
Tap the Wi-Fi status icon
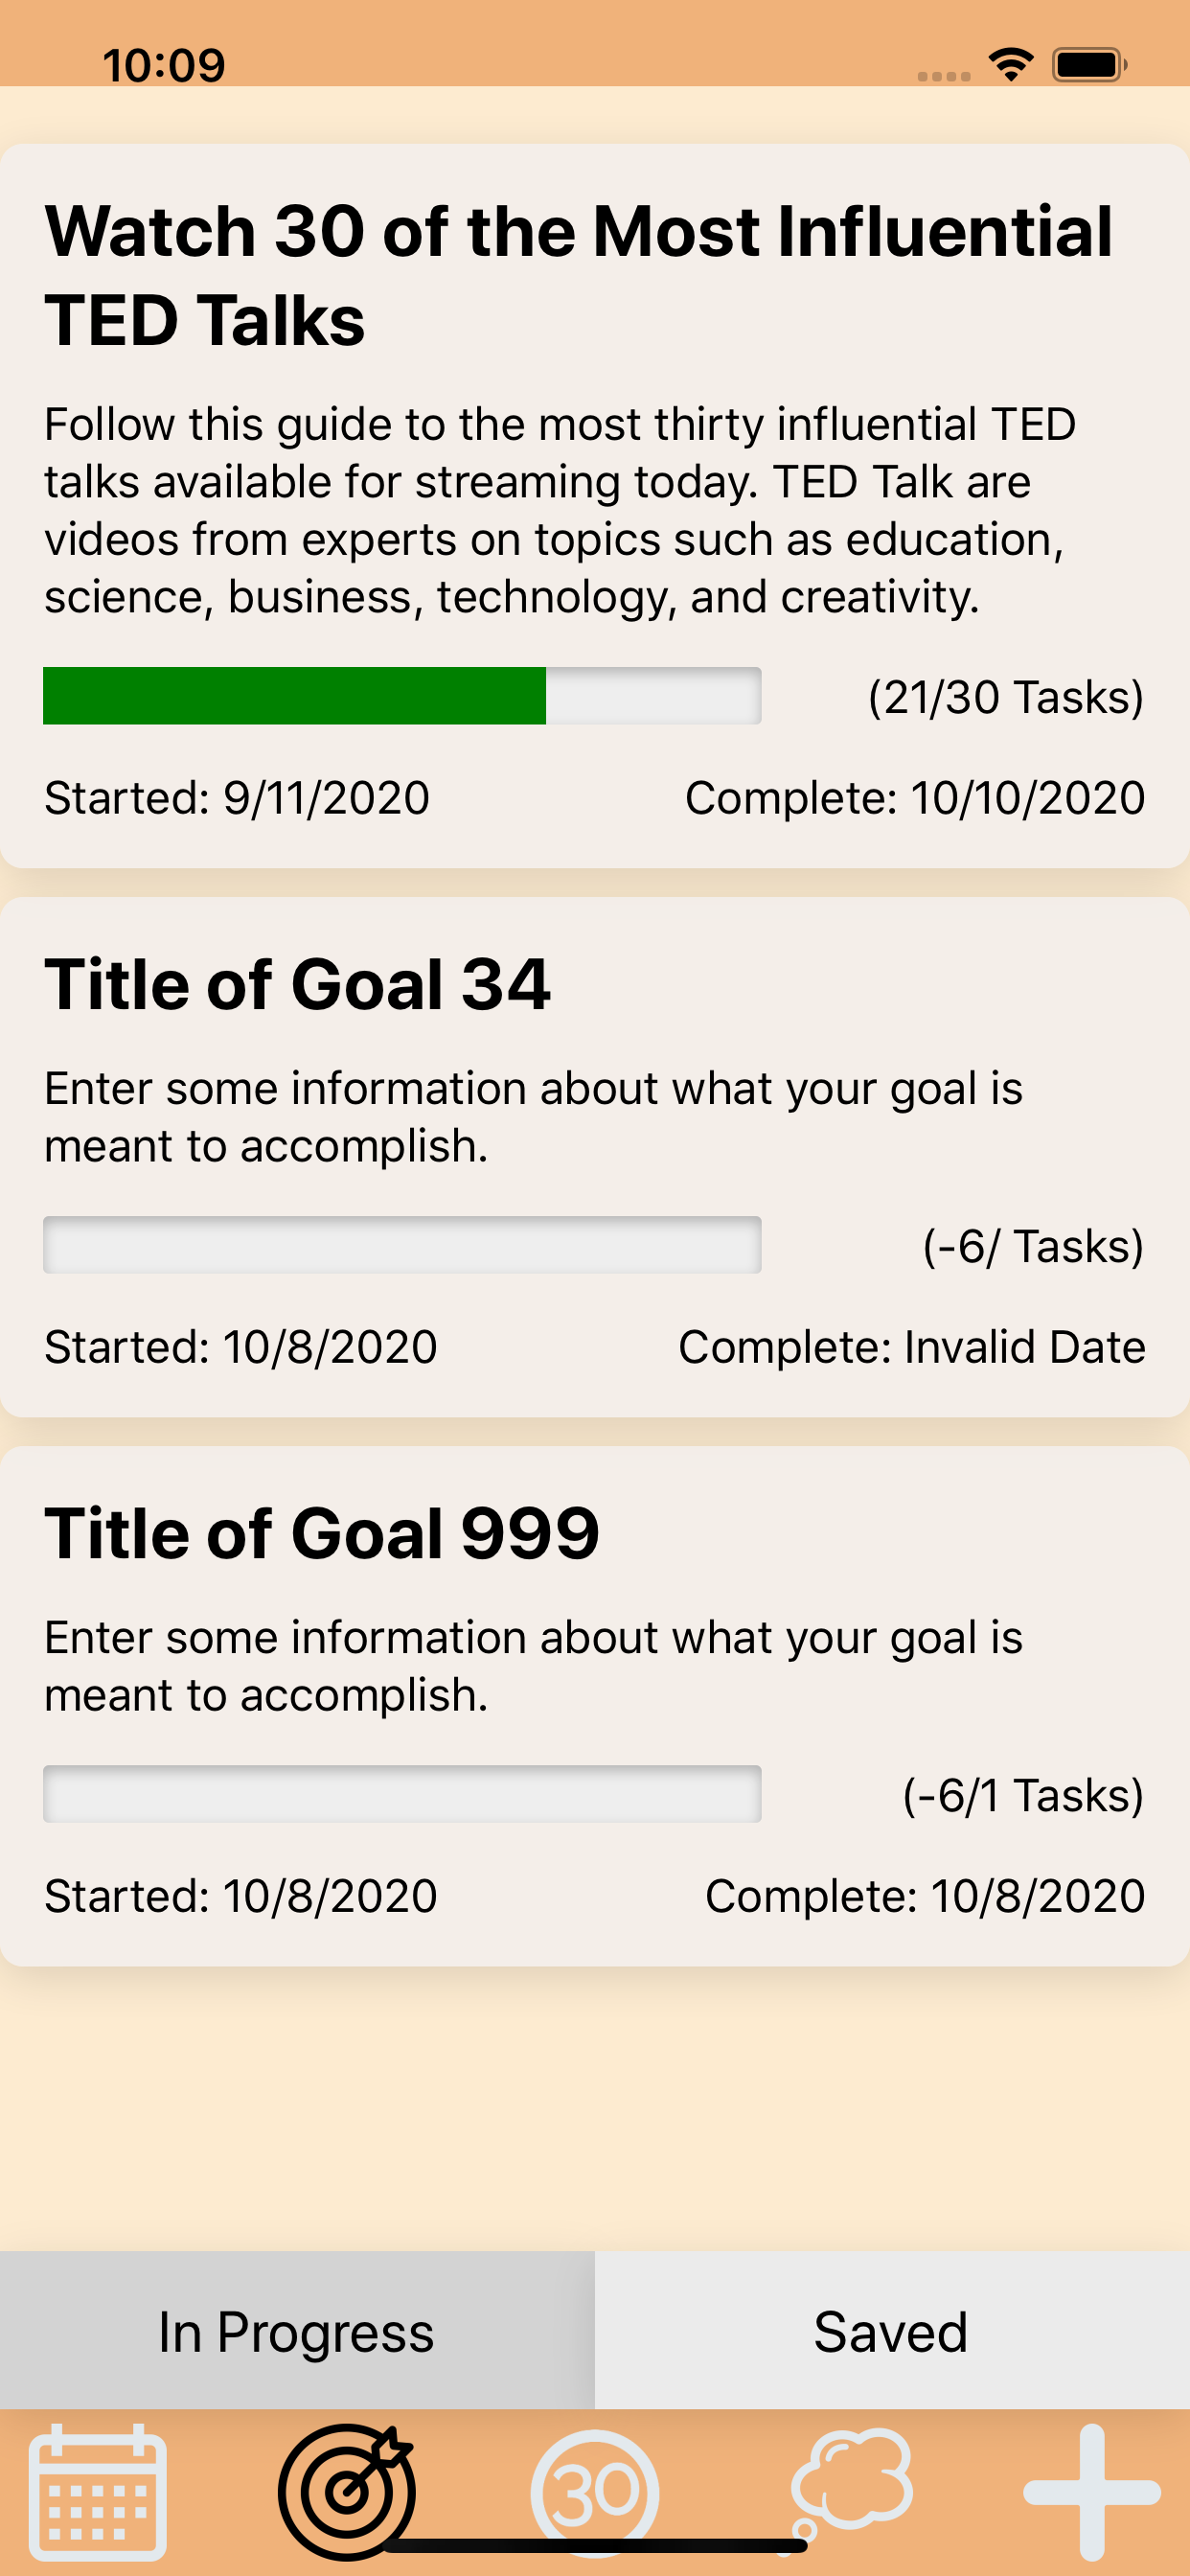(x=1011, y=65)
